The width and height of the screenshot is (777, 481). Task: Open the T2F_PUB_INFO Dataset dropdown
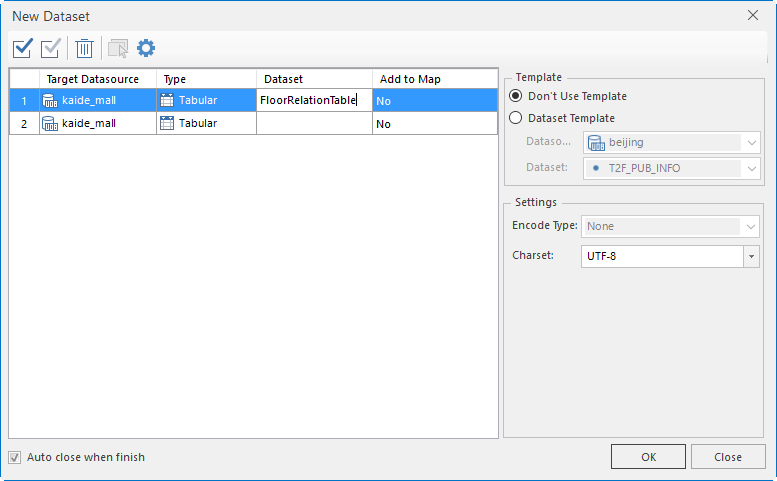click(750, 168)
